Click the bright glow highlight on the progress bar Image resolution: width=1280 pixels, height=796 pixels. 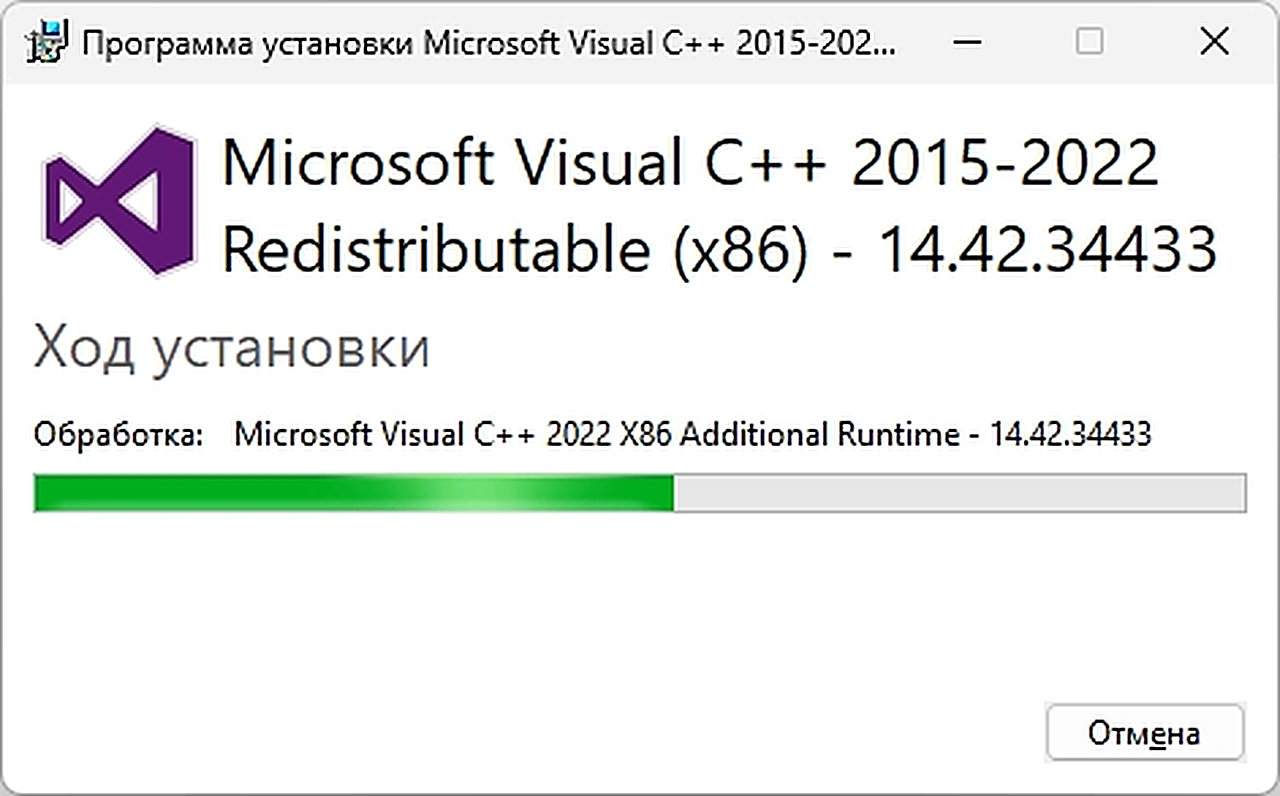[x=482, y=493]
